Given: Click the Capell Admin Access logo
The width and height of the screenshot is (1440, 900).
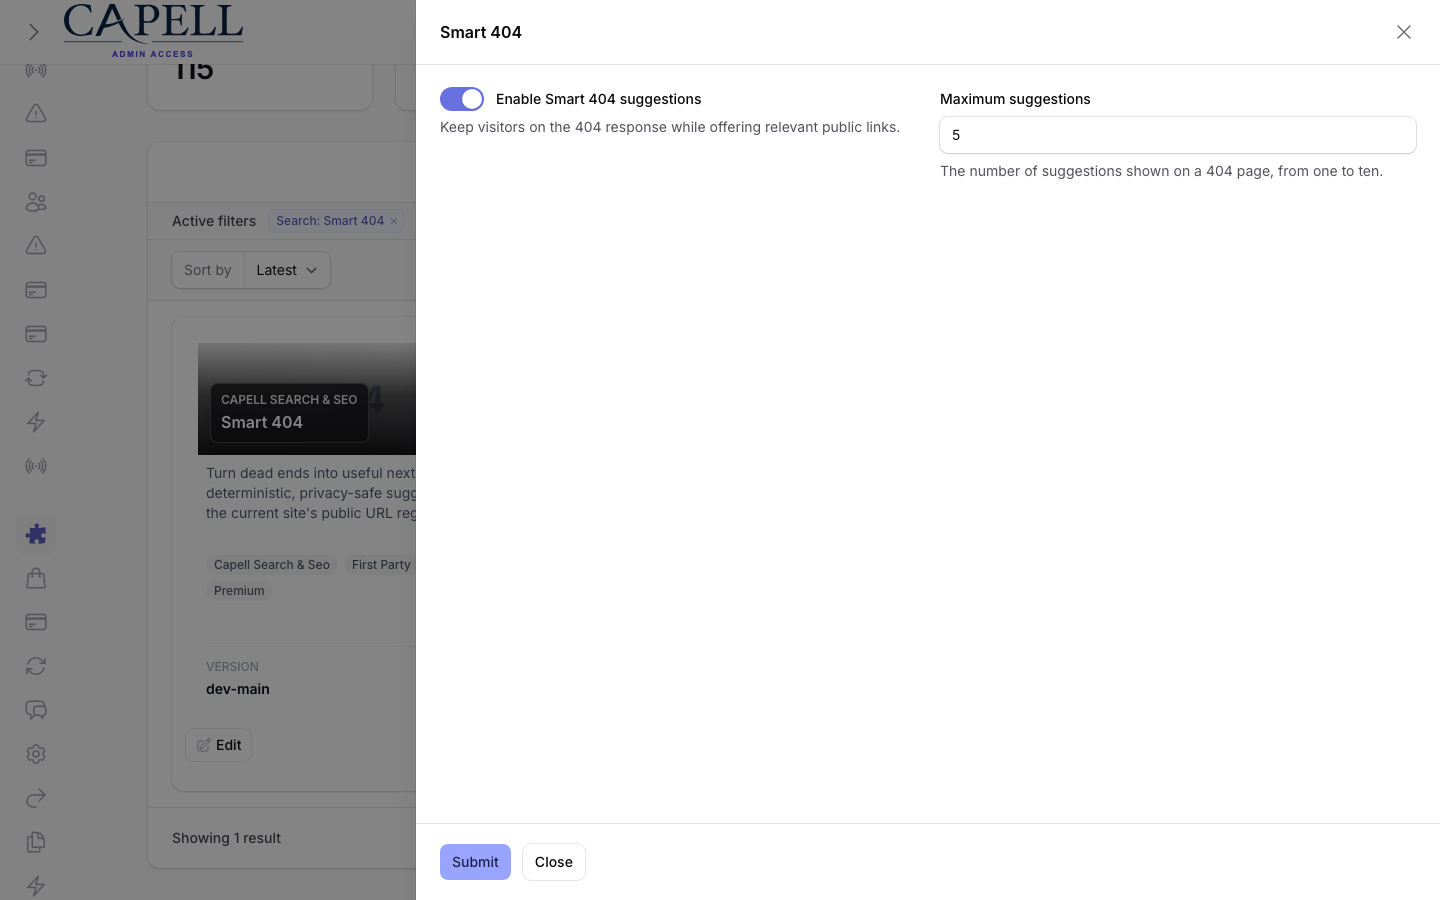Looking at the screenshot, I should tap(153, 30).
